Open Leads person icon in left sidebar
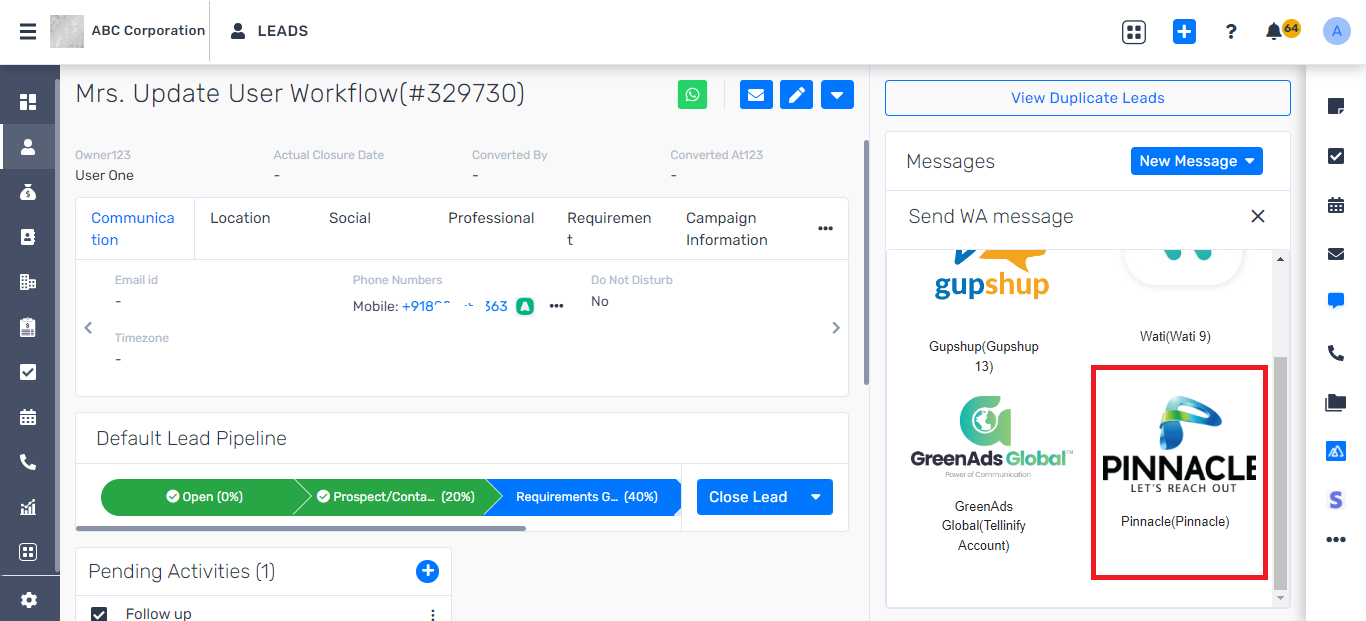This screenshot has height=621, width=1366. pyautogui.click(x=28, y=147)
